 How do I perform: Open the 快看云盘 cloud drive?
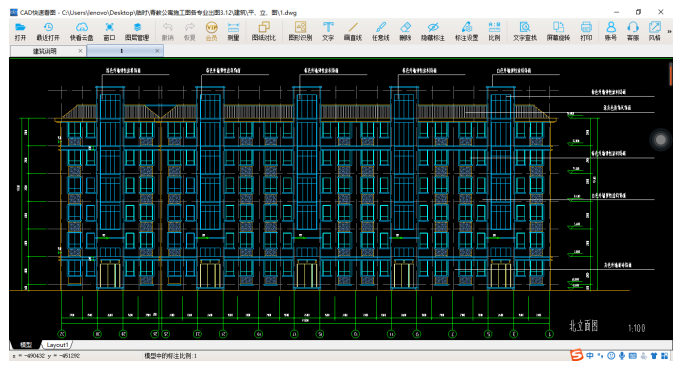(x=82, y=31)
